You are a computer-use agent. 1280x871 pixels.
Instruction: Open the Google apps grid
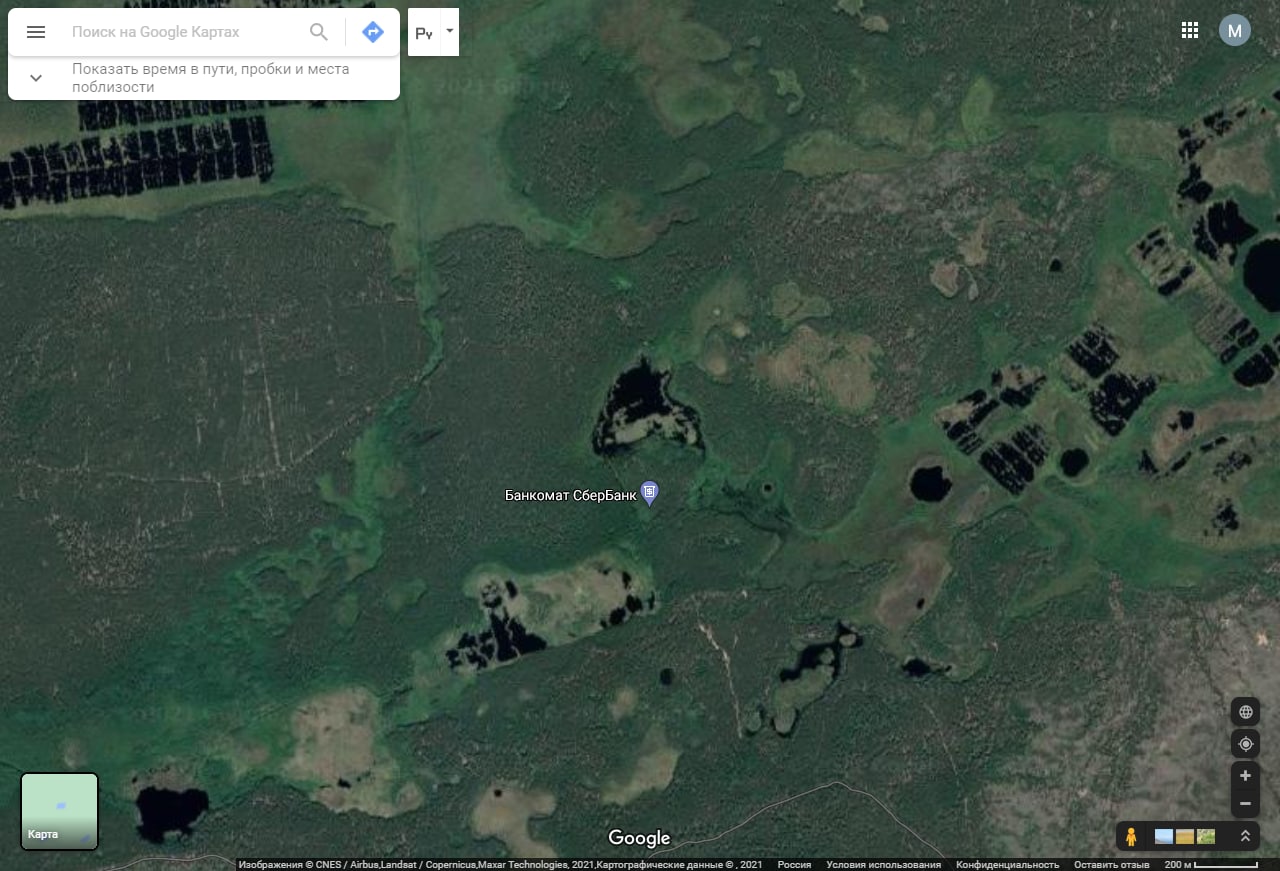tap(1190, 30)
